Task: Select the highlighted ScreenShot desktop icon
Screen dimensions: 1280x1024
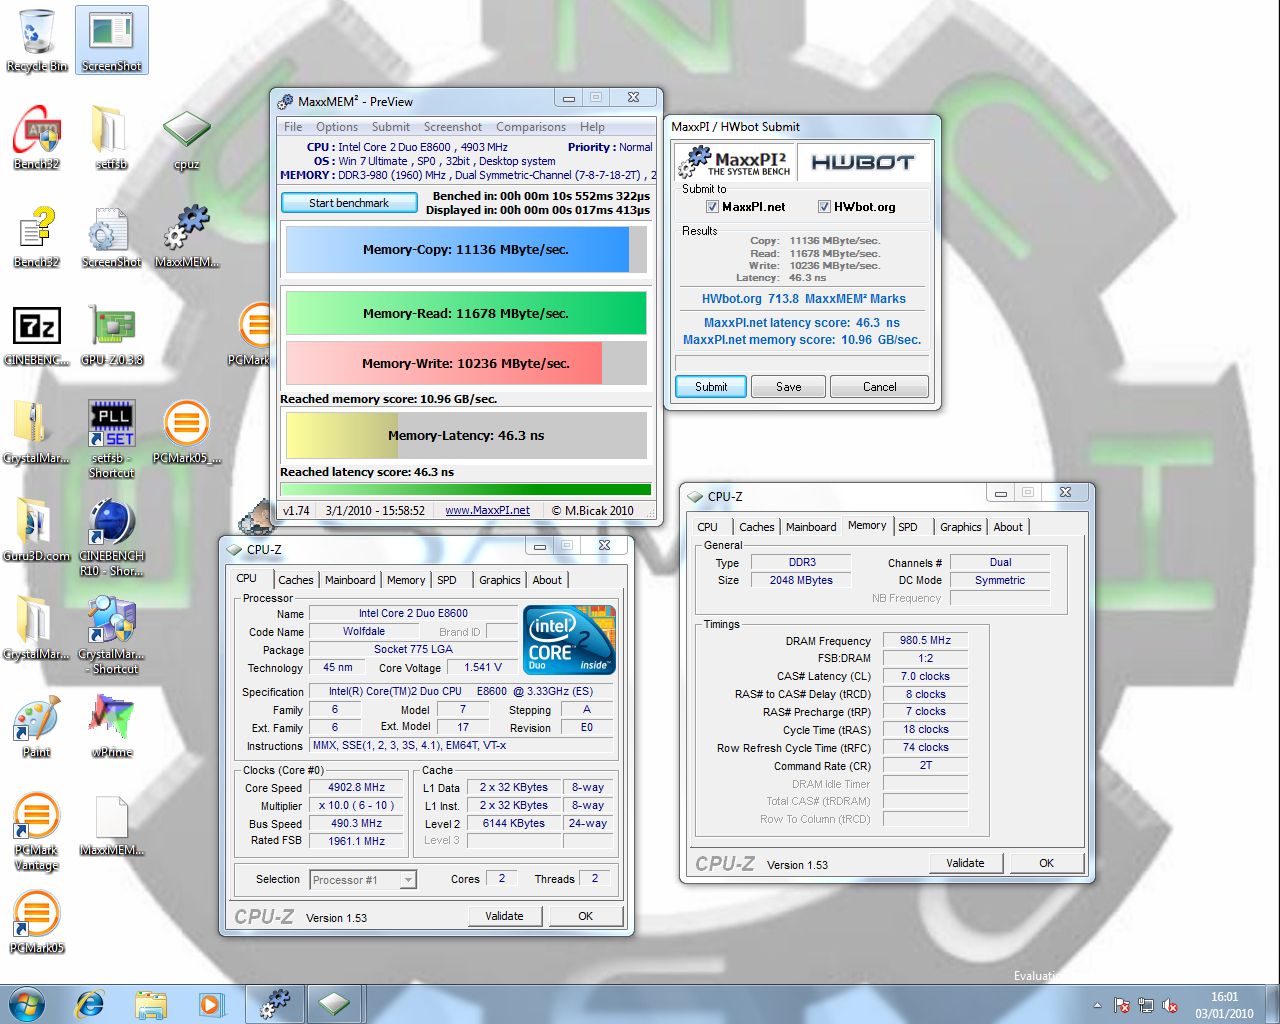Action: click(x=111, y=40)
